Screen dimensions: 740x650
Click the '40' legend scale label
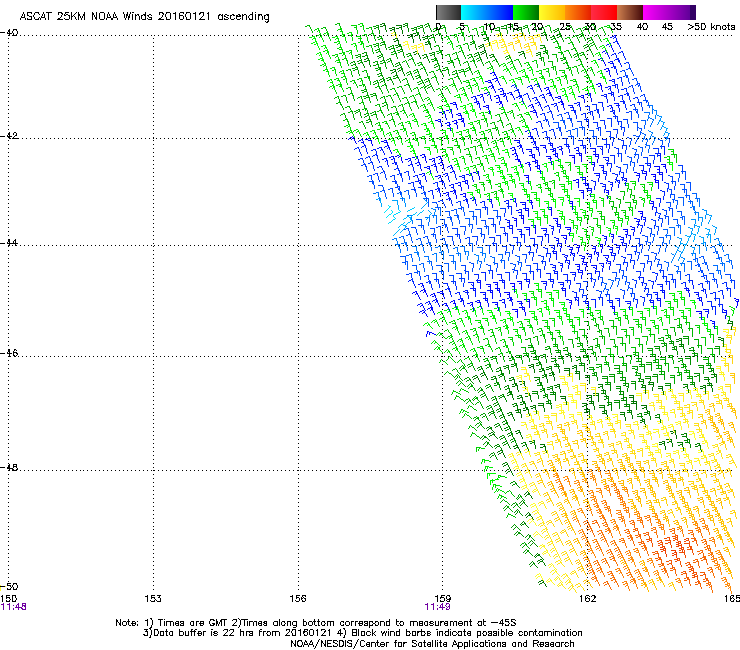click(642, 27)
